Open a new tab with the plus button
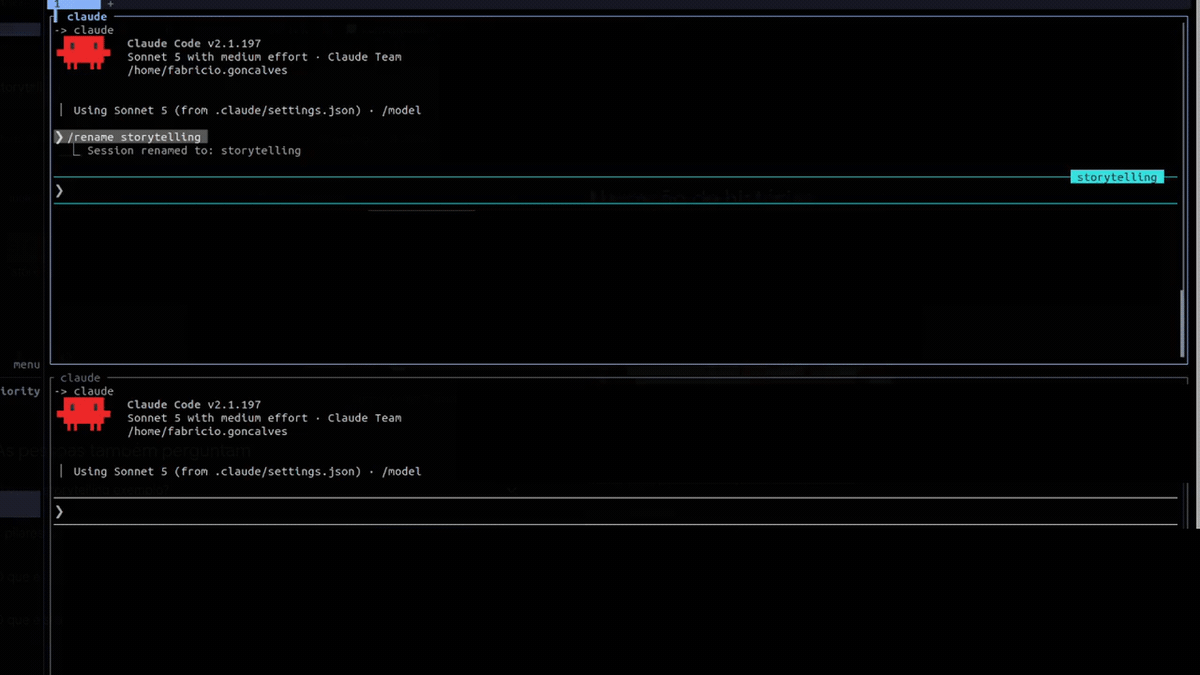The width and height of the screenshot is (1200, 675). point(110,4)
